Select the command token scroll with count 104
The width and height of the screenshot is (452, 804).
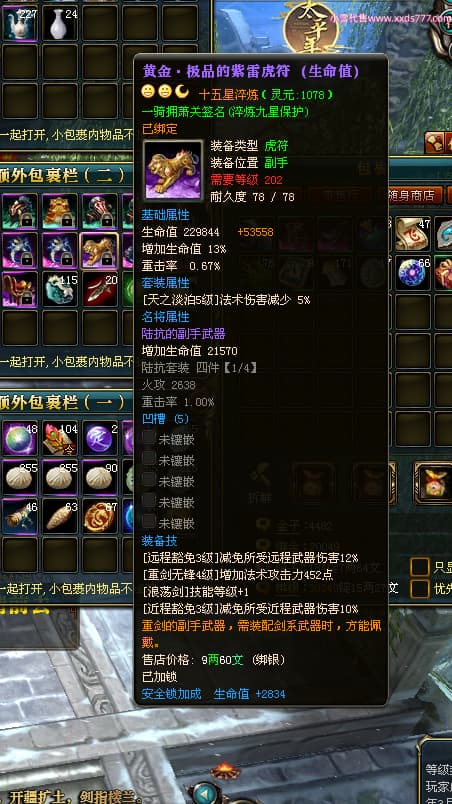coord(60,438)
